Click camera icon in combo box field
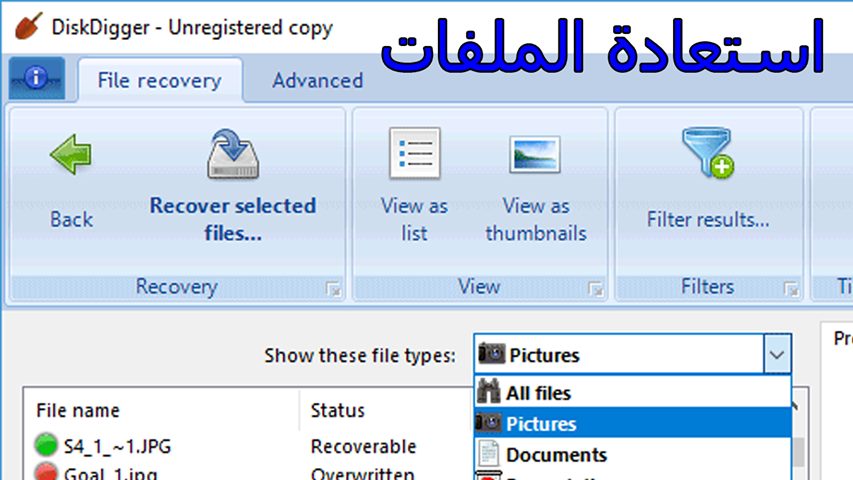 tap(491, 354)
